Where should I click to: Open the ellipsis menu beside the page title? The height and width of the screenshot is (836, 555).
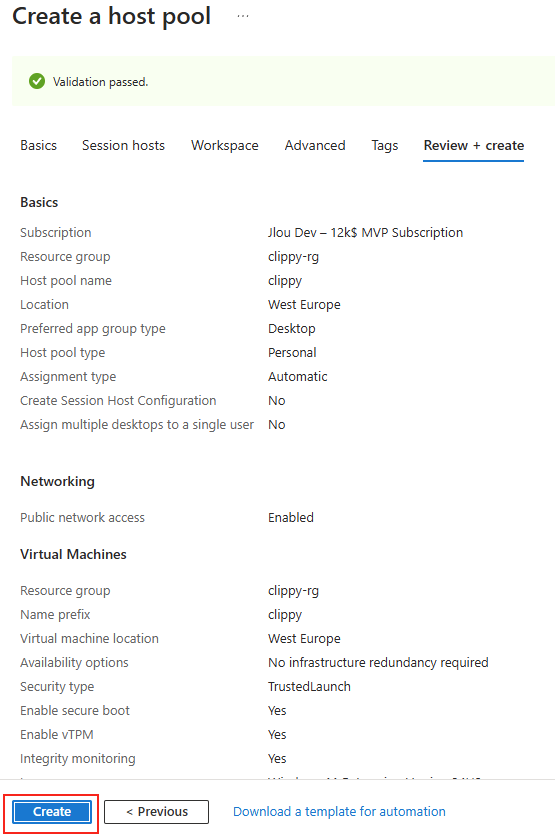(x=243, y=16)
